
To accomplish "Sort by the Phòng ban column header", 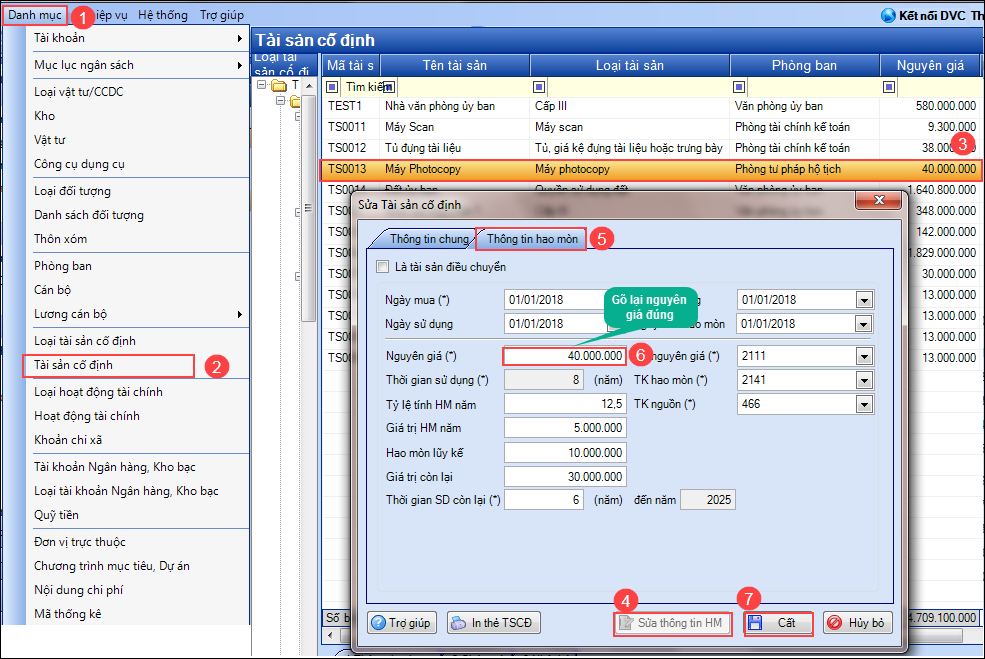I will pyautogui.click(x=804, y=65).
